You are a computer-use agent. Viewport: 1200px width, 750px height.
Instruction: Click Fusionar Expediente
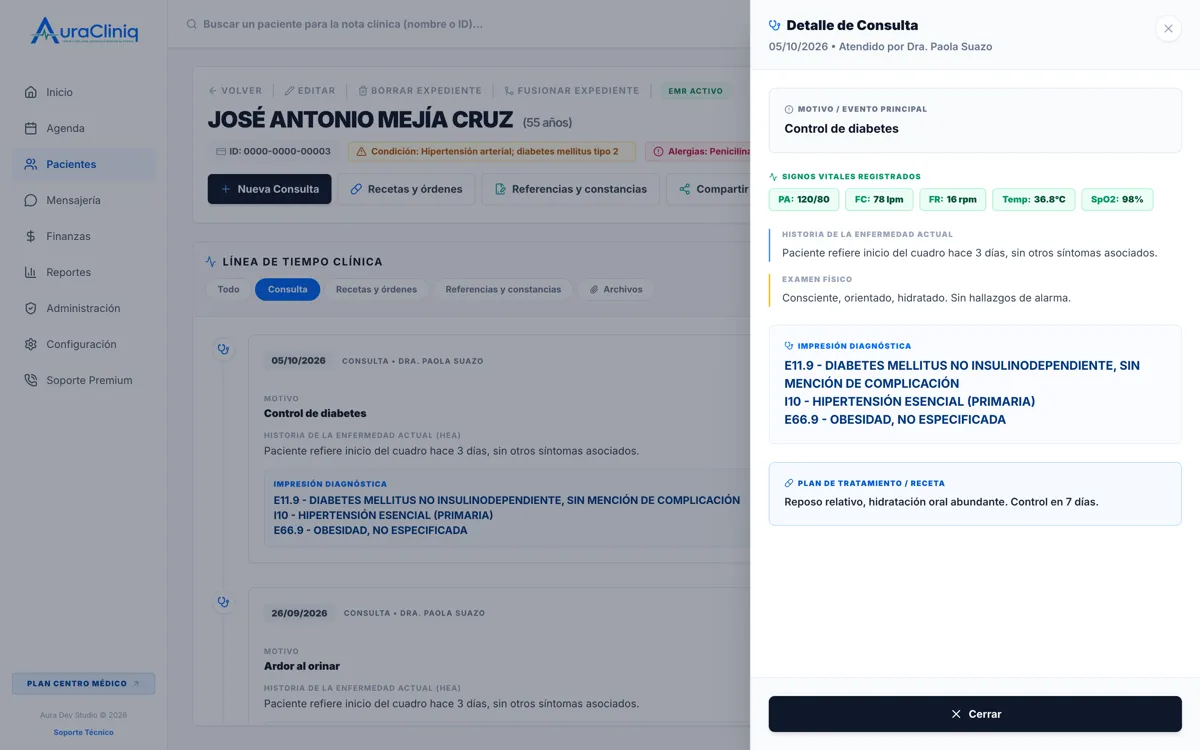click(572, 91)
